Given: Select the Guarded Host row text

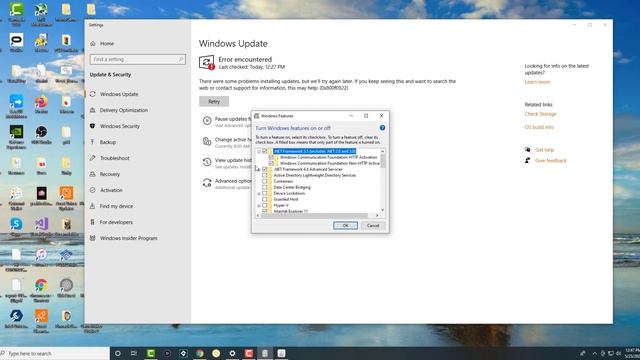Looking at the screenshot, I should click(286, 200).
